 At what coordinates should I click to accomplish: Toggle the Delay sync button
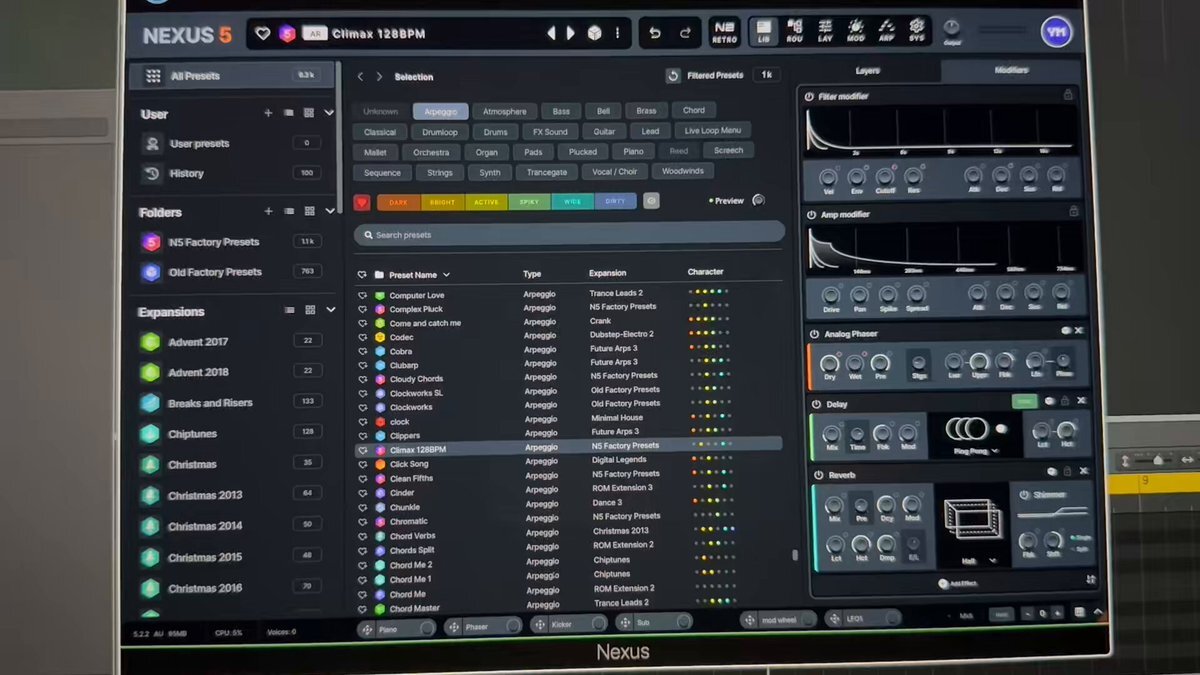coord(1024,402)
